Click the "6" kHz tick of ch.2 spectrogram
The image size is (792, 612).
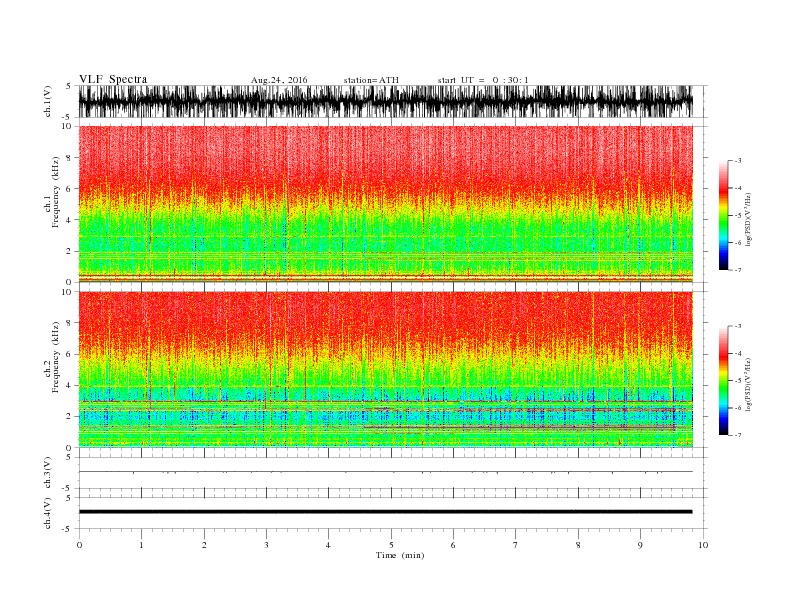[x=69, y=354]
